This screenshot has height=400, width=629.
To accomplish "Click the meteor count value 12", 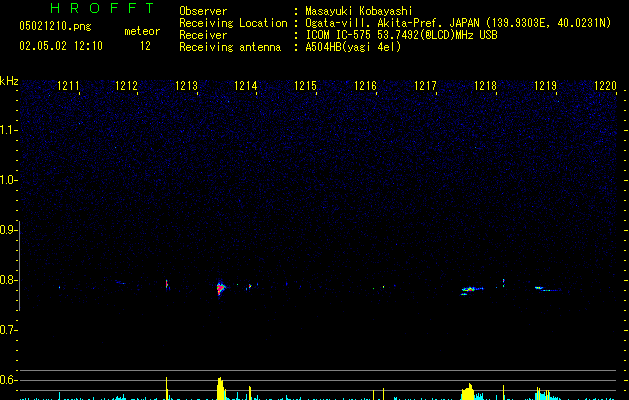I will [145, 46].
